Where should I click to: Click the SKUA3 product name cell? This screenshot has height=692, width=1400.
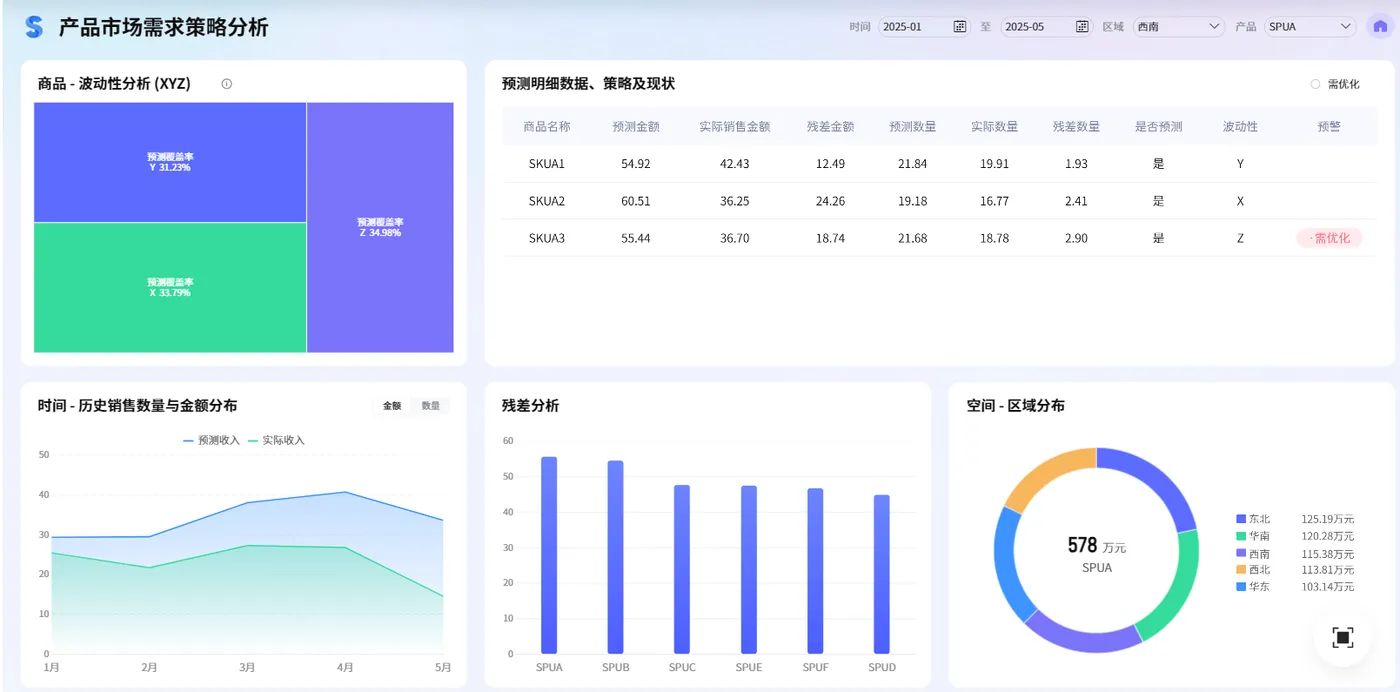(547, 238)
